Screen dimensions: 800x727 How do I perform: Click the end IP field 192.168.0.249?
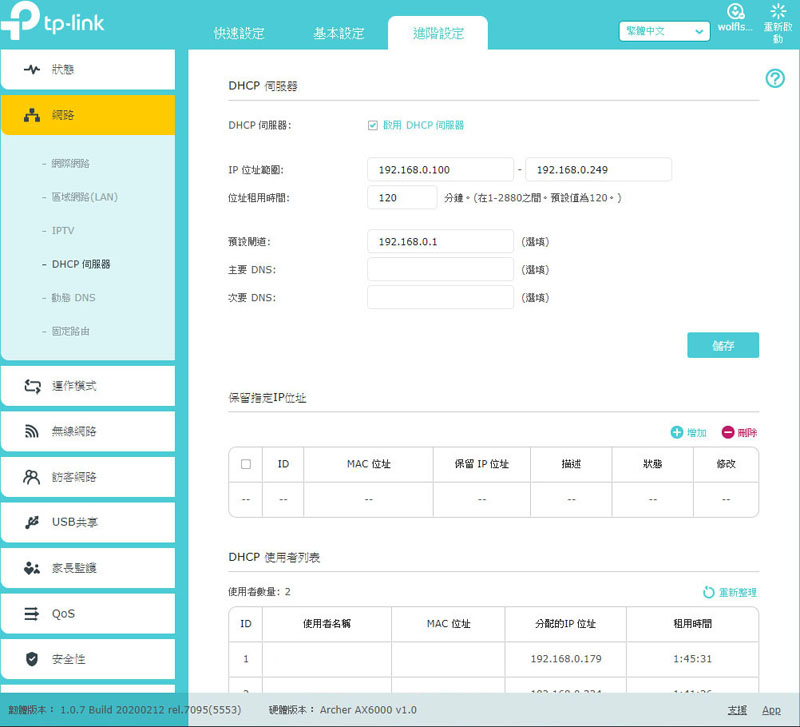tap(598, 170)
